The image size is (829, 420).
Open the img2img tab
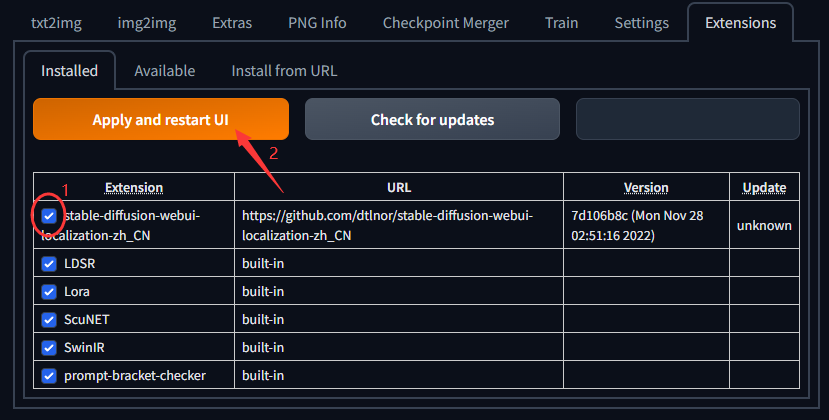click(146, 22)
